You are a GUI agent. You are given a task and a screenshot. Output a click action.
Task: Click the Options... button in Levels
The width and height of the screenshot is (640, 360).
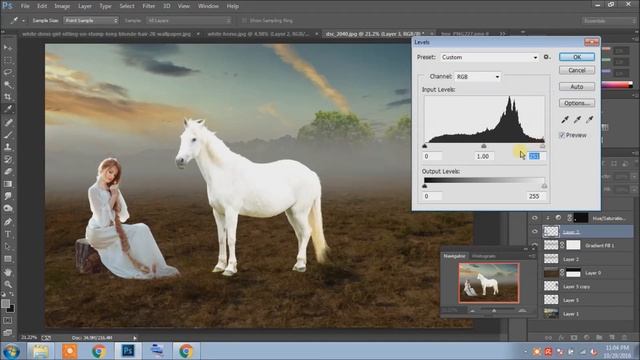577,103
